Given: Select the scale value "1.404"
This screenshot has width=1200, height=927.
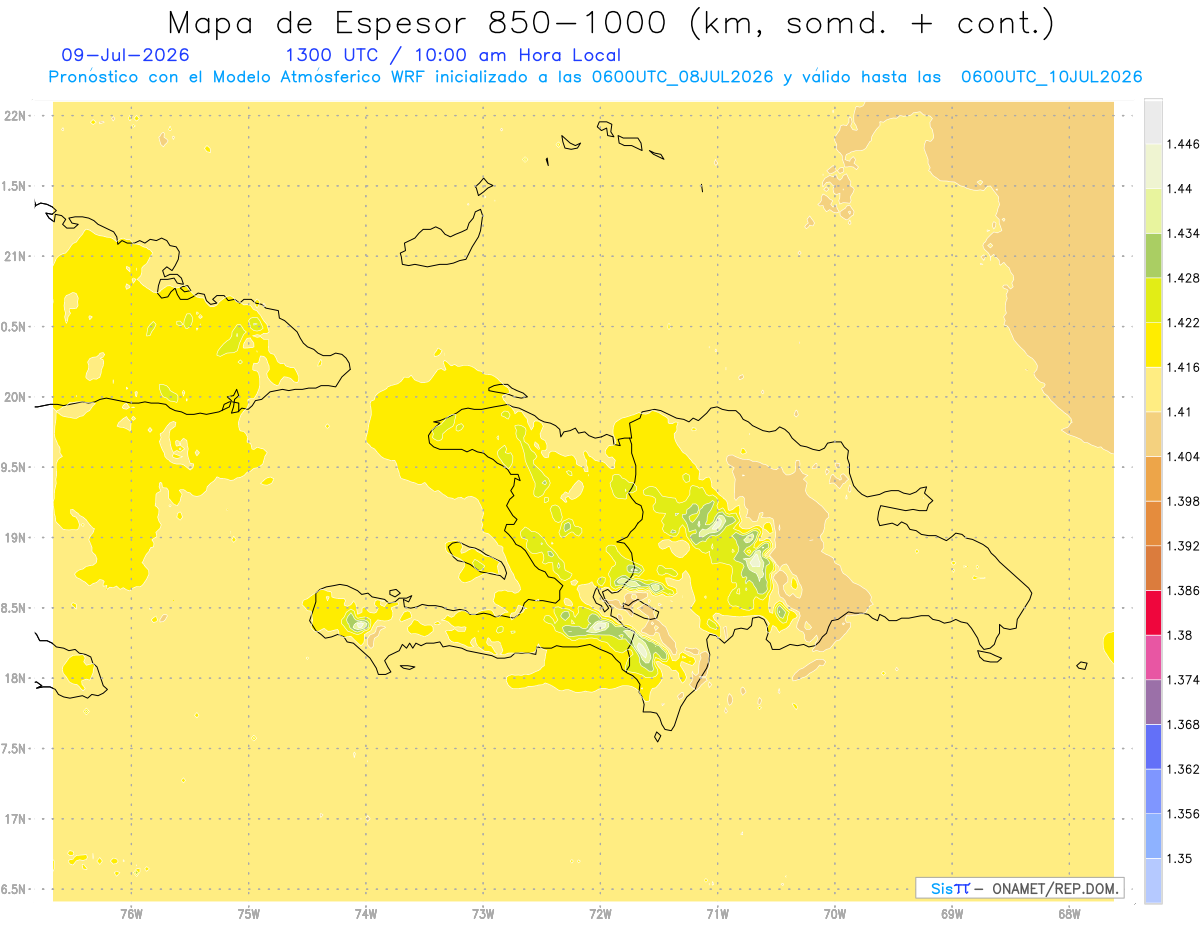Looking at the screenshot, I should [1183, 456].
